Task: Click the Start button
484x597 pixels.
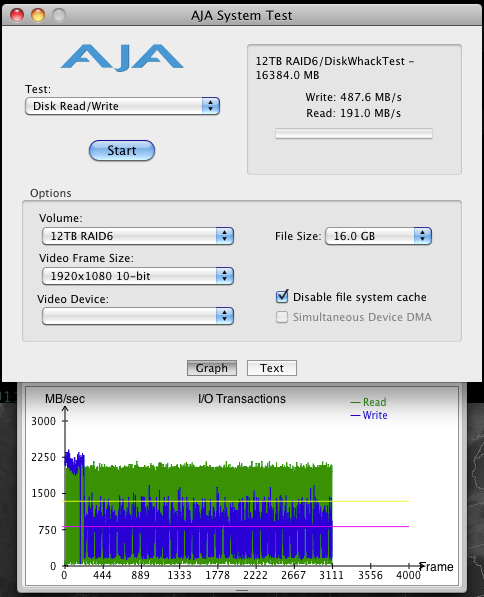Action: point(122,150)
